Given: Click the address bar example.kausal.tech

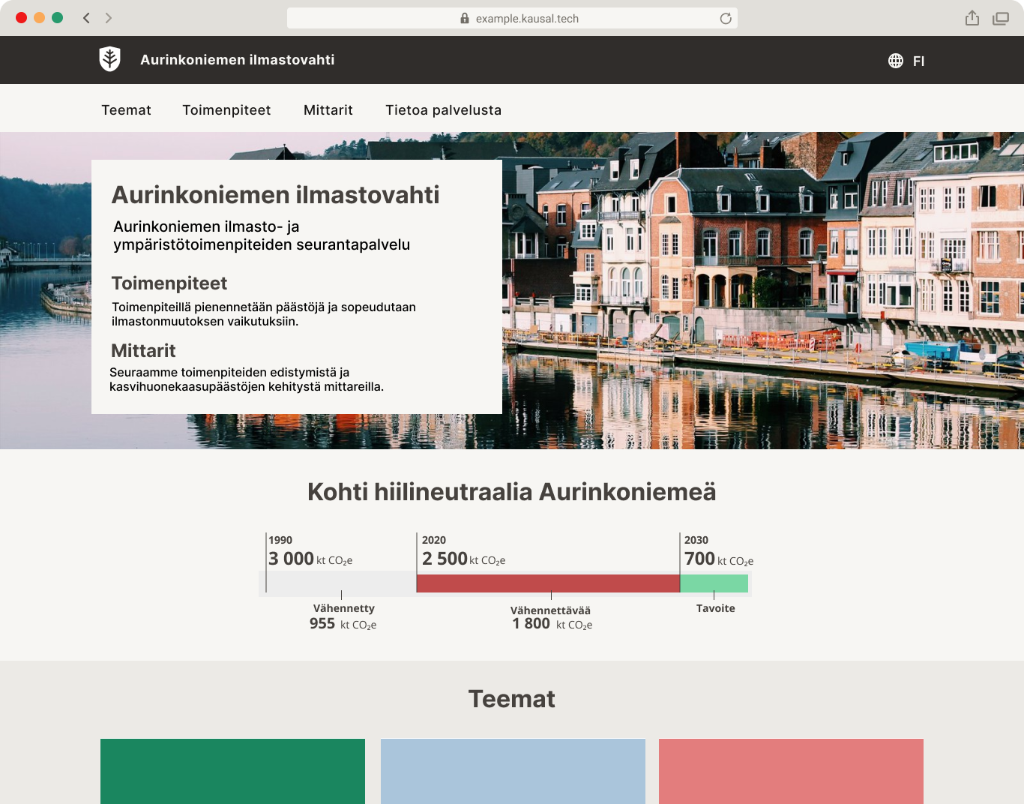Looking at the screenshot, I should (x=512, y=18).
